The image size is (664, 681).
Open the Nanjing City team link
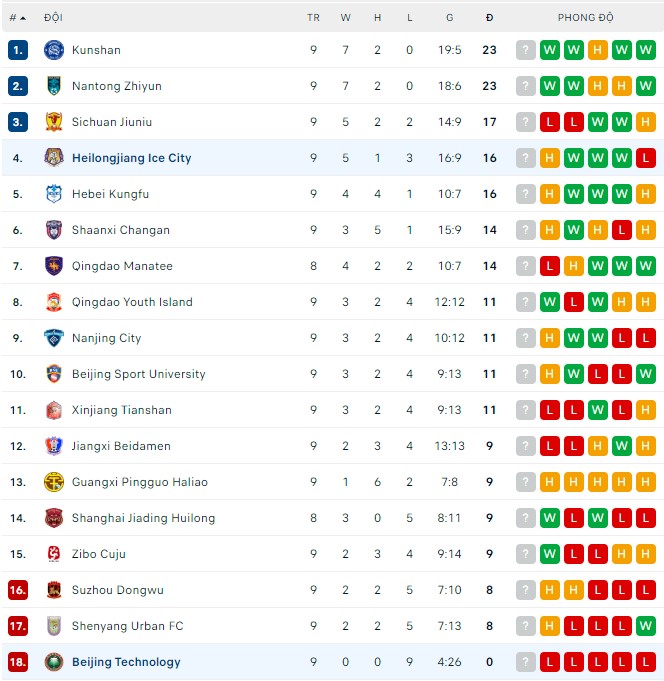coord(106,338)
